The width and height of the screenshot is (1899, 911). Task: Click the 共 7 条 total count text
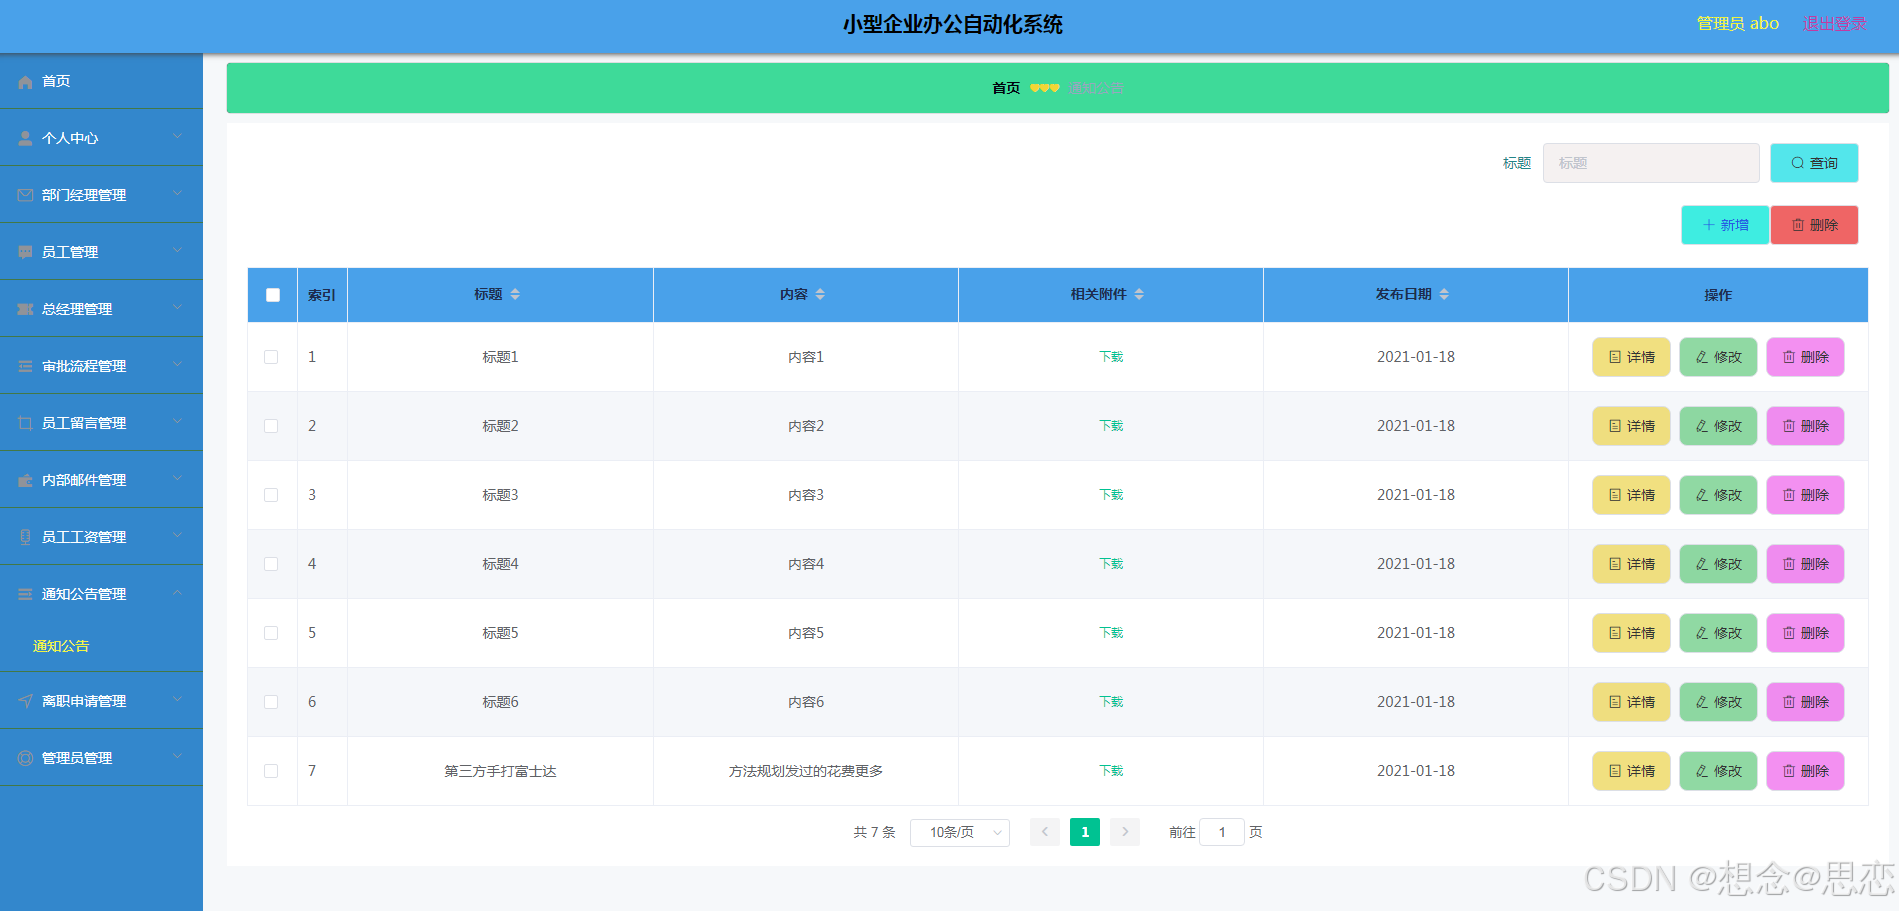pyautogui.click(x=874, y=832)
